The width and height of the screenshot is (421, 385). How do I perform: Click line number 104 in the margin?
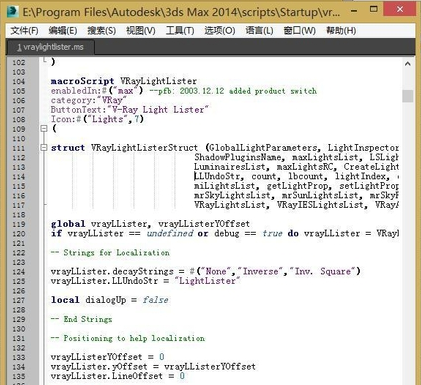coord(19,81)
